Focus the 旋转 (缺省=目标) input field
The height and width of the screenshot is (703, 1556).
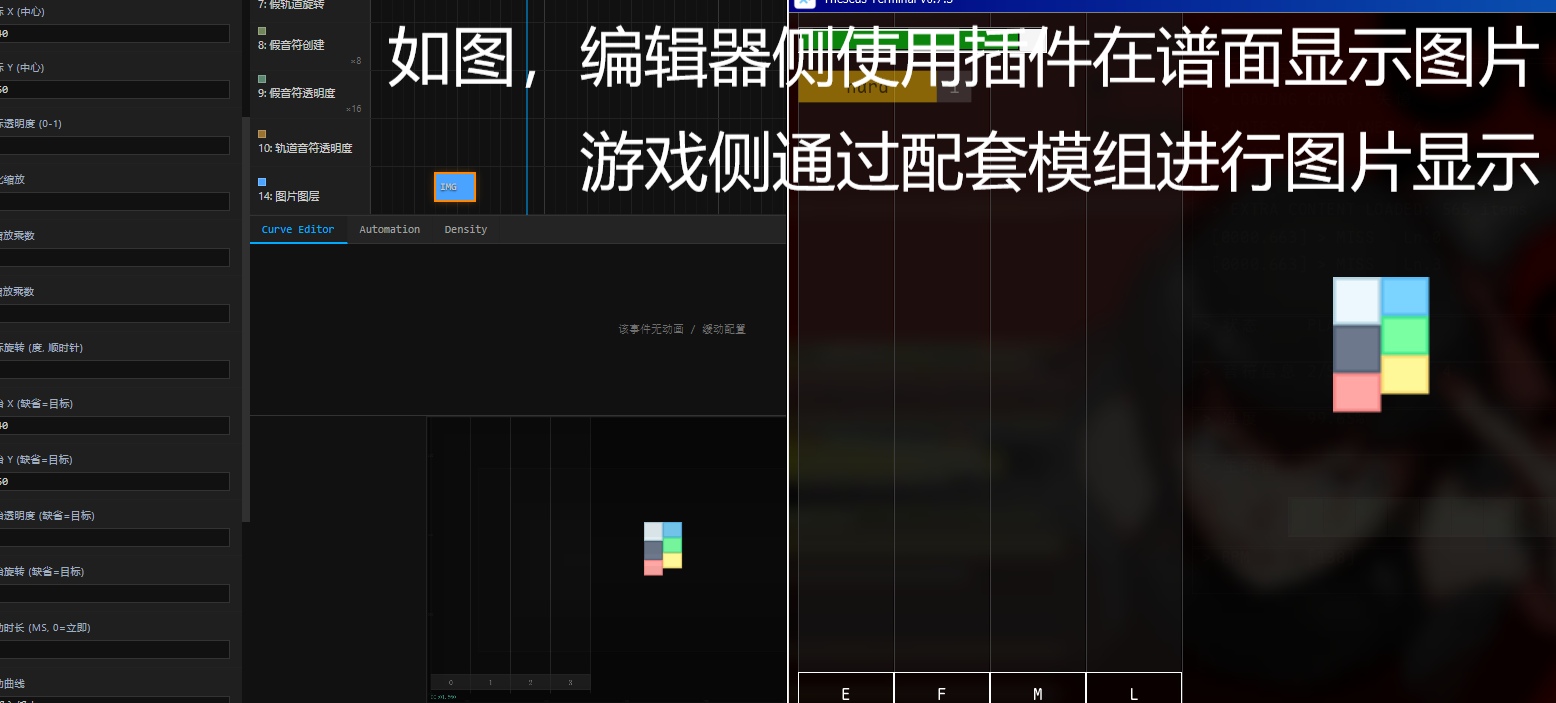point(114,594)
